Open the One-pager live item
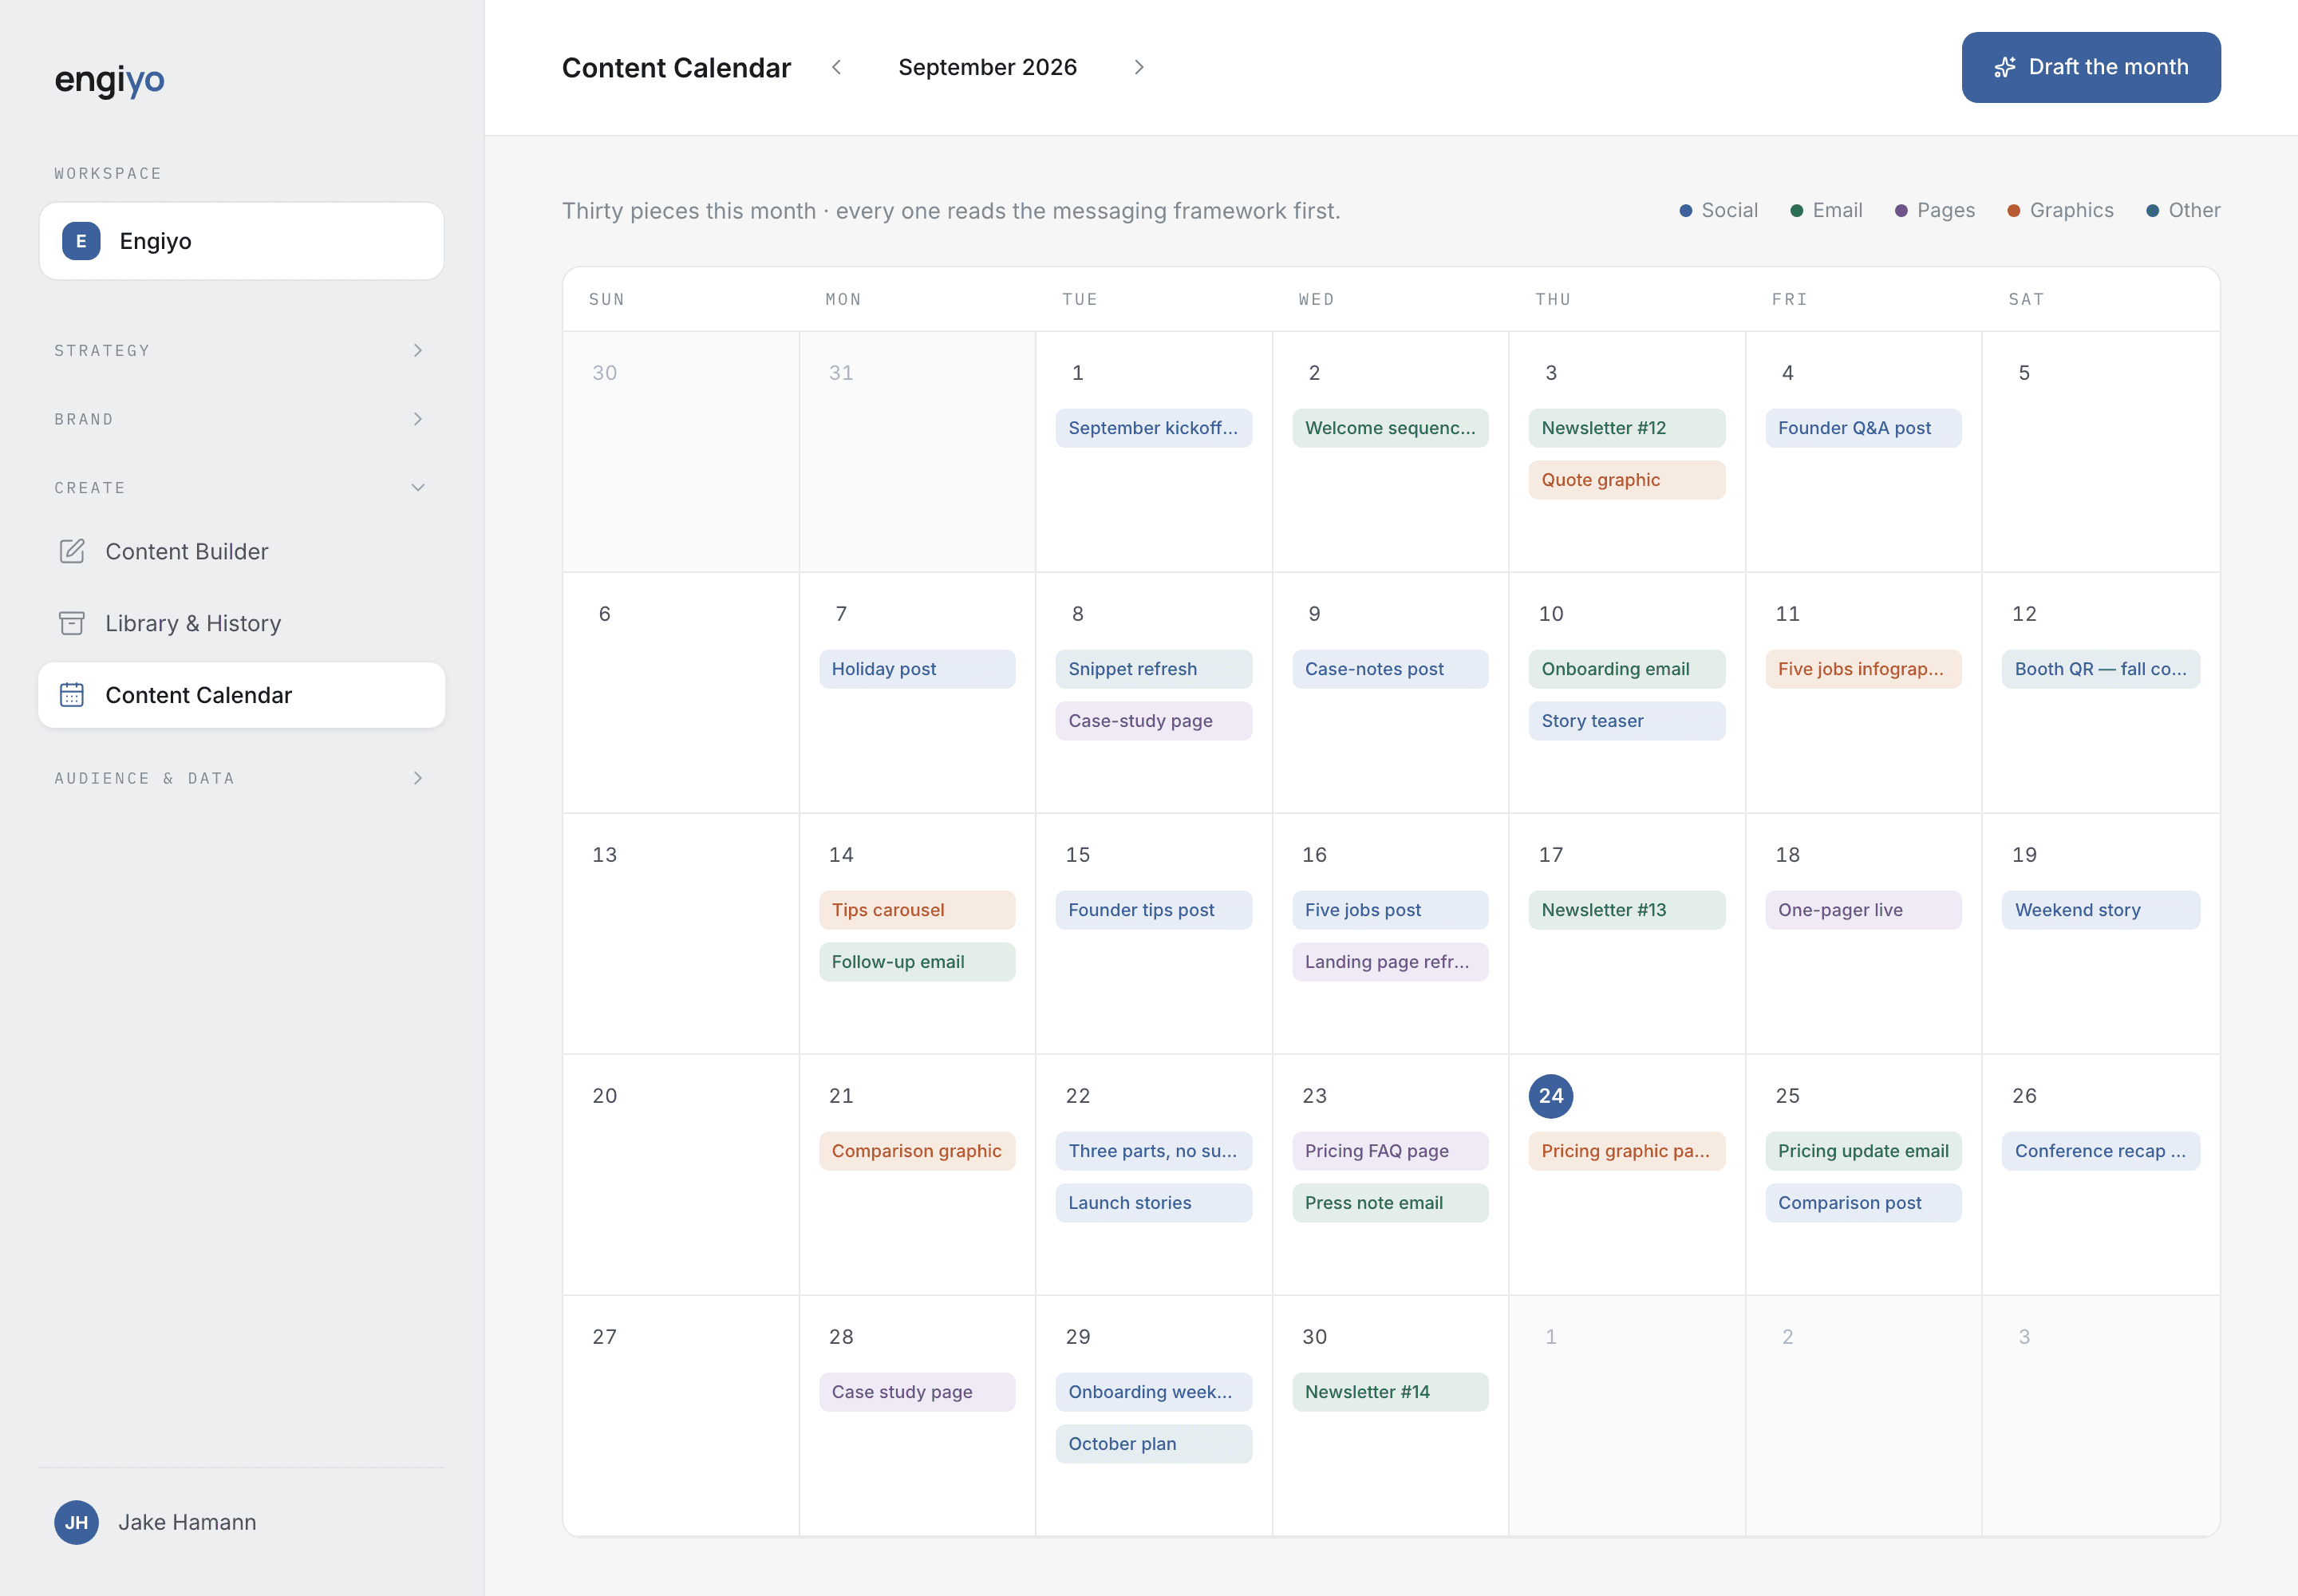2298x1596 pixels. point(1864,910)
